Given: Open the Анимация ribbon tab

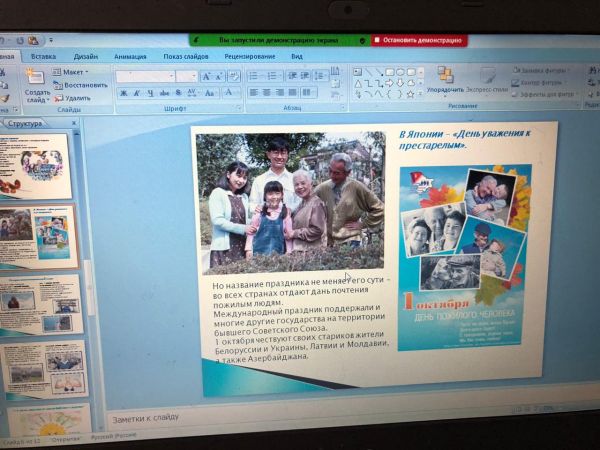Looking at the screenshot, I should [130, 56].
